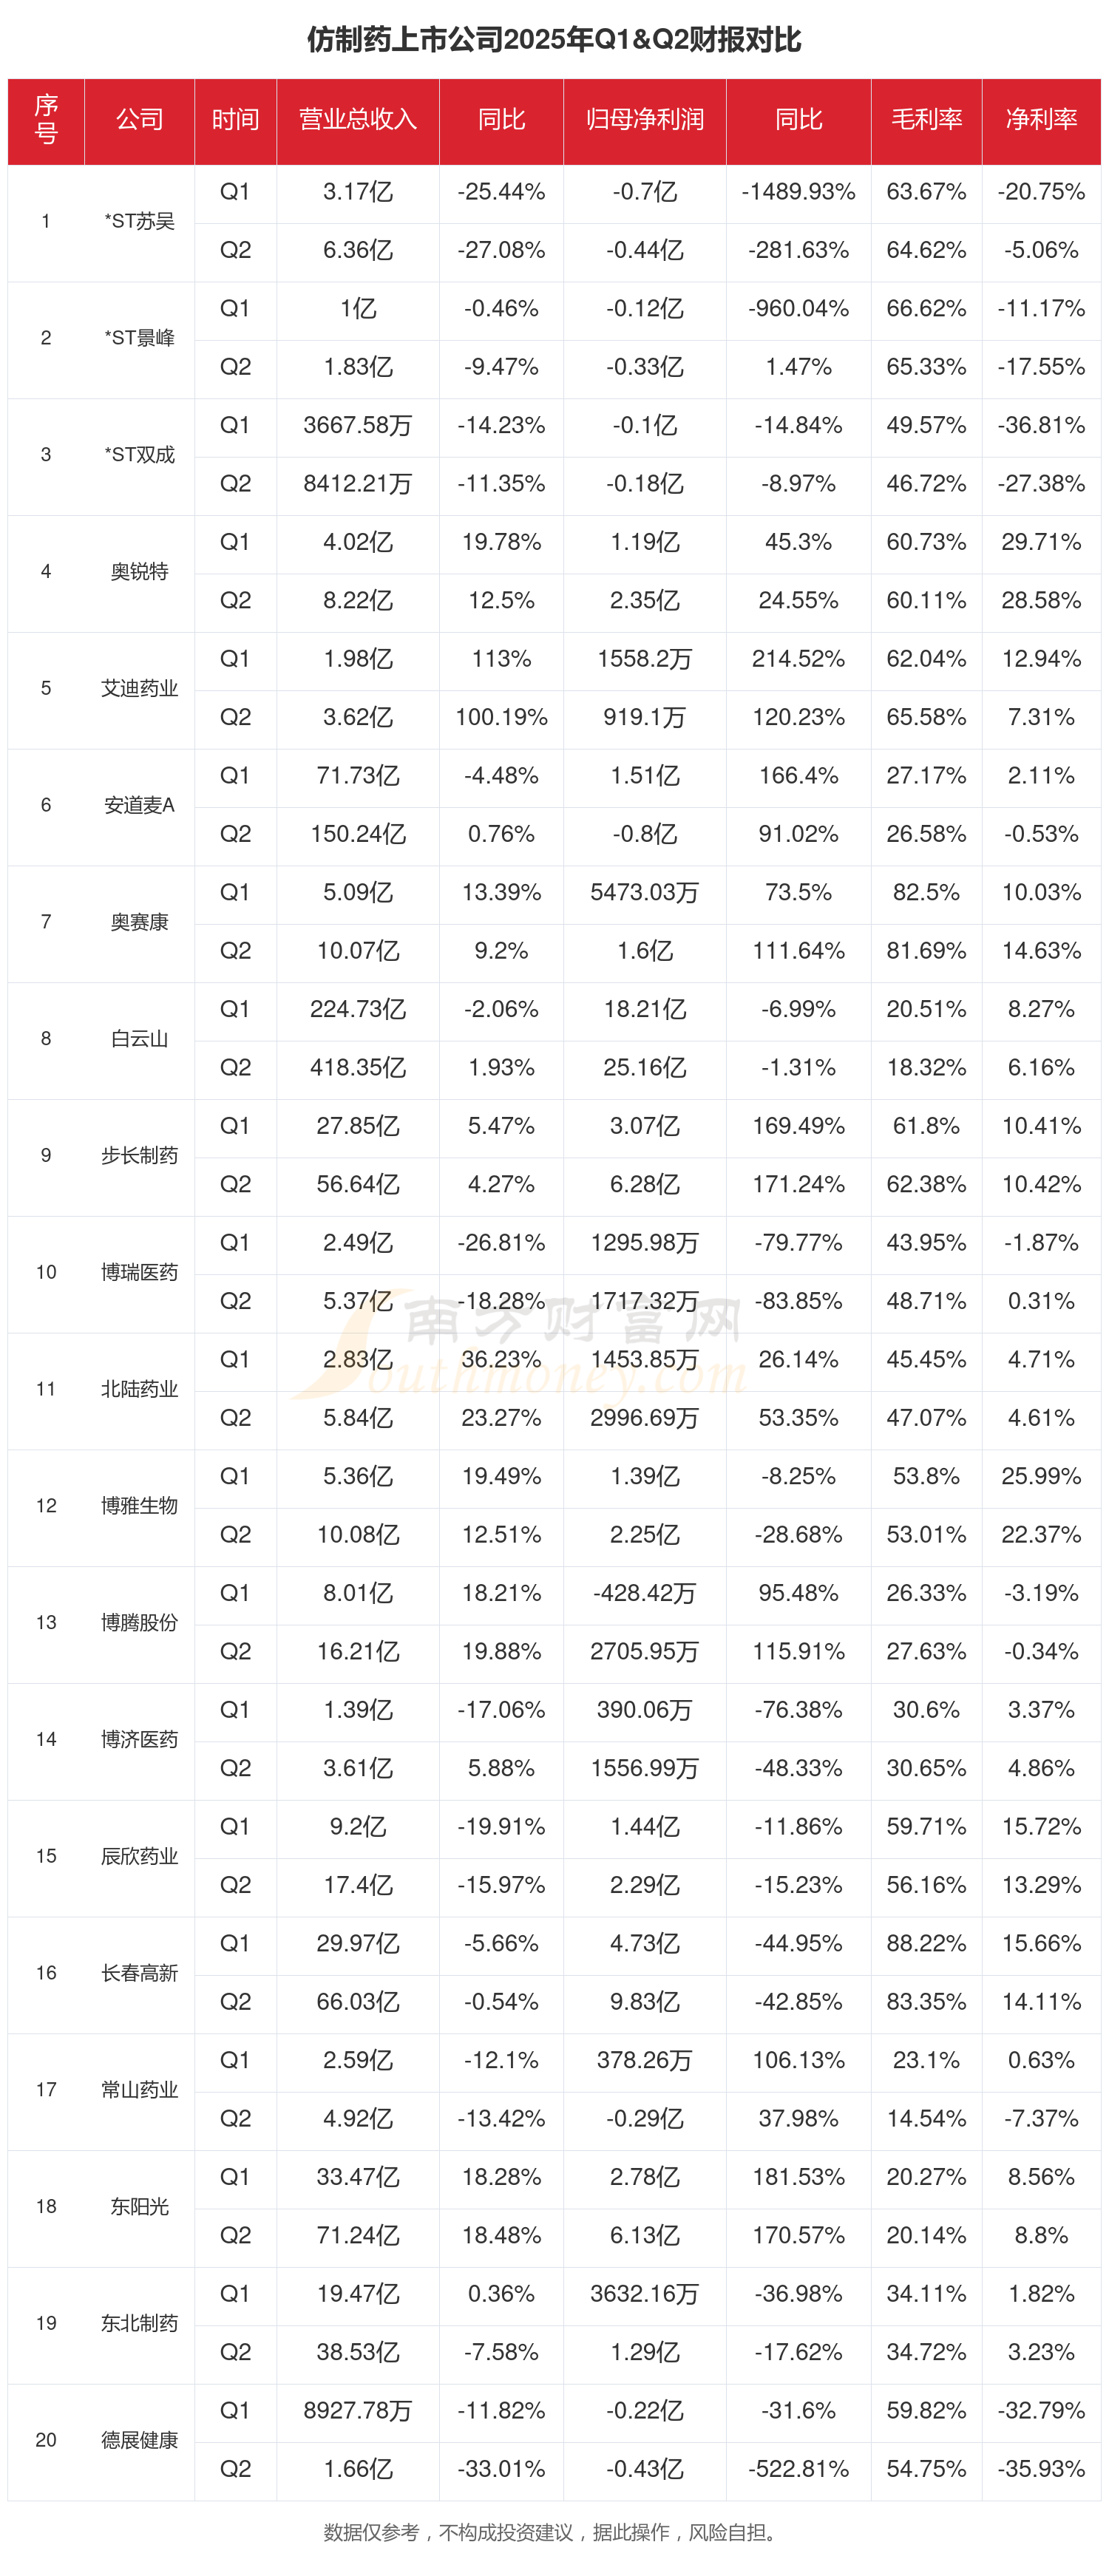This screenshot has width=1109, height=2576.
Task: Open the 奥锐特 company entry
Action: pos(139,572)
